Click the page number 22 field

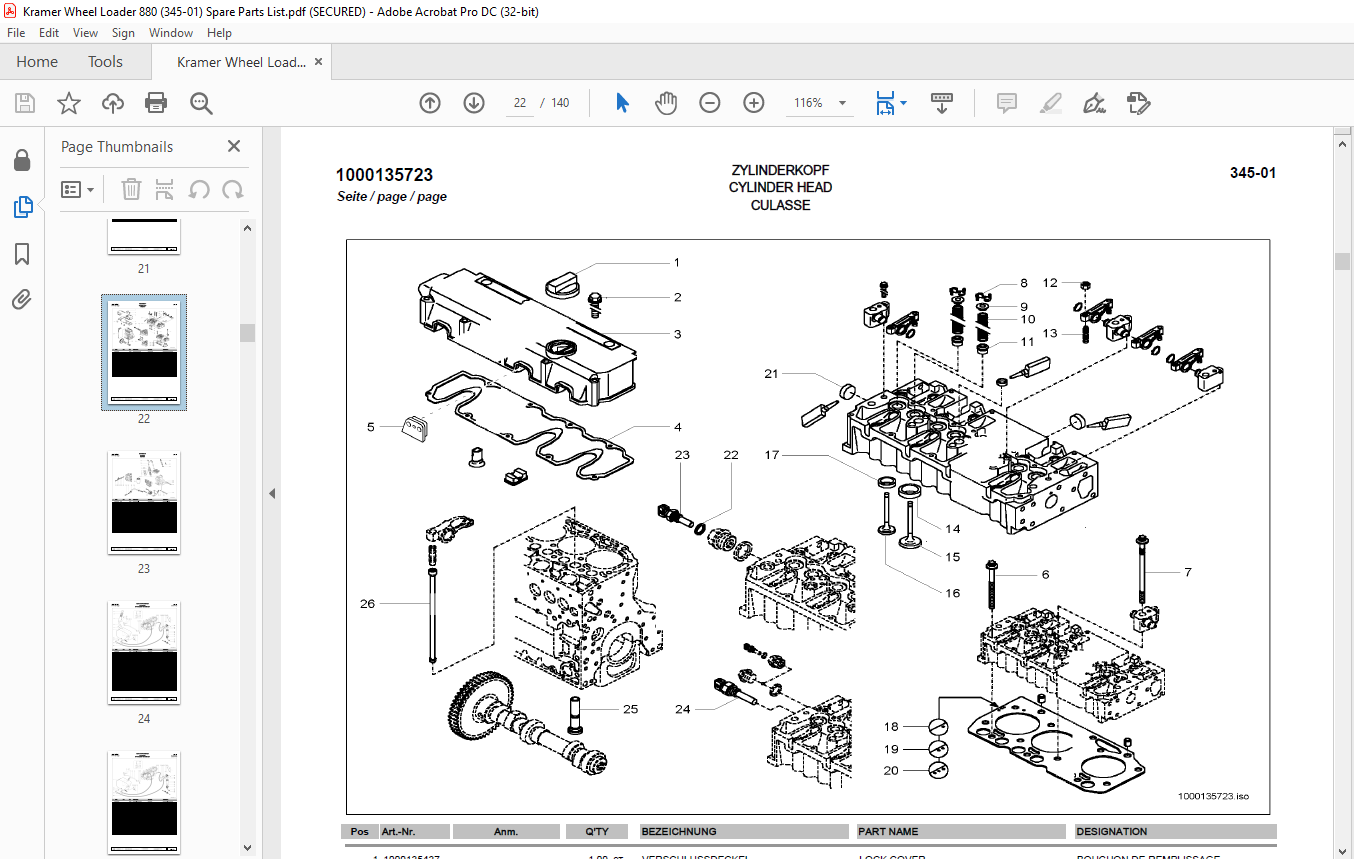coord(520,103)
